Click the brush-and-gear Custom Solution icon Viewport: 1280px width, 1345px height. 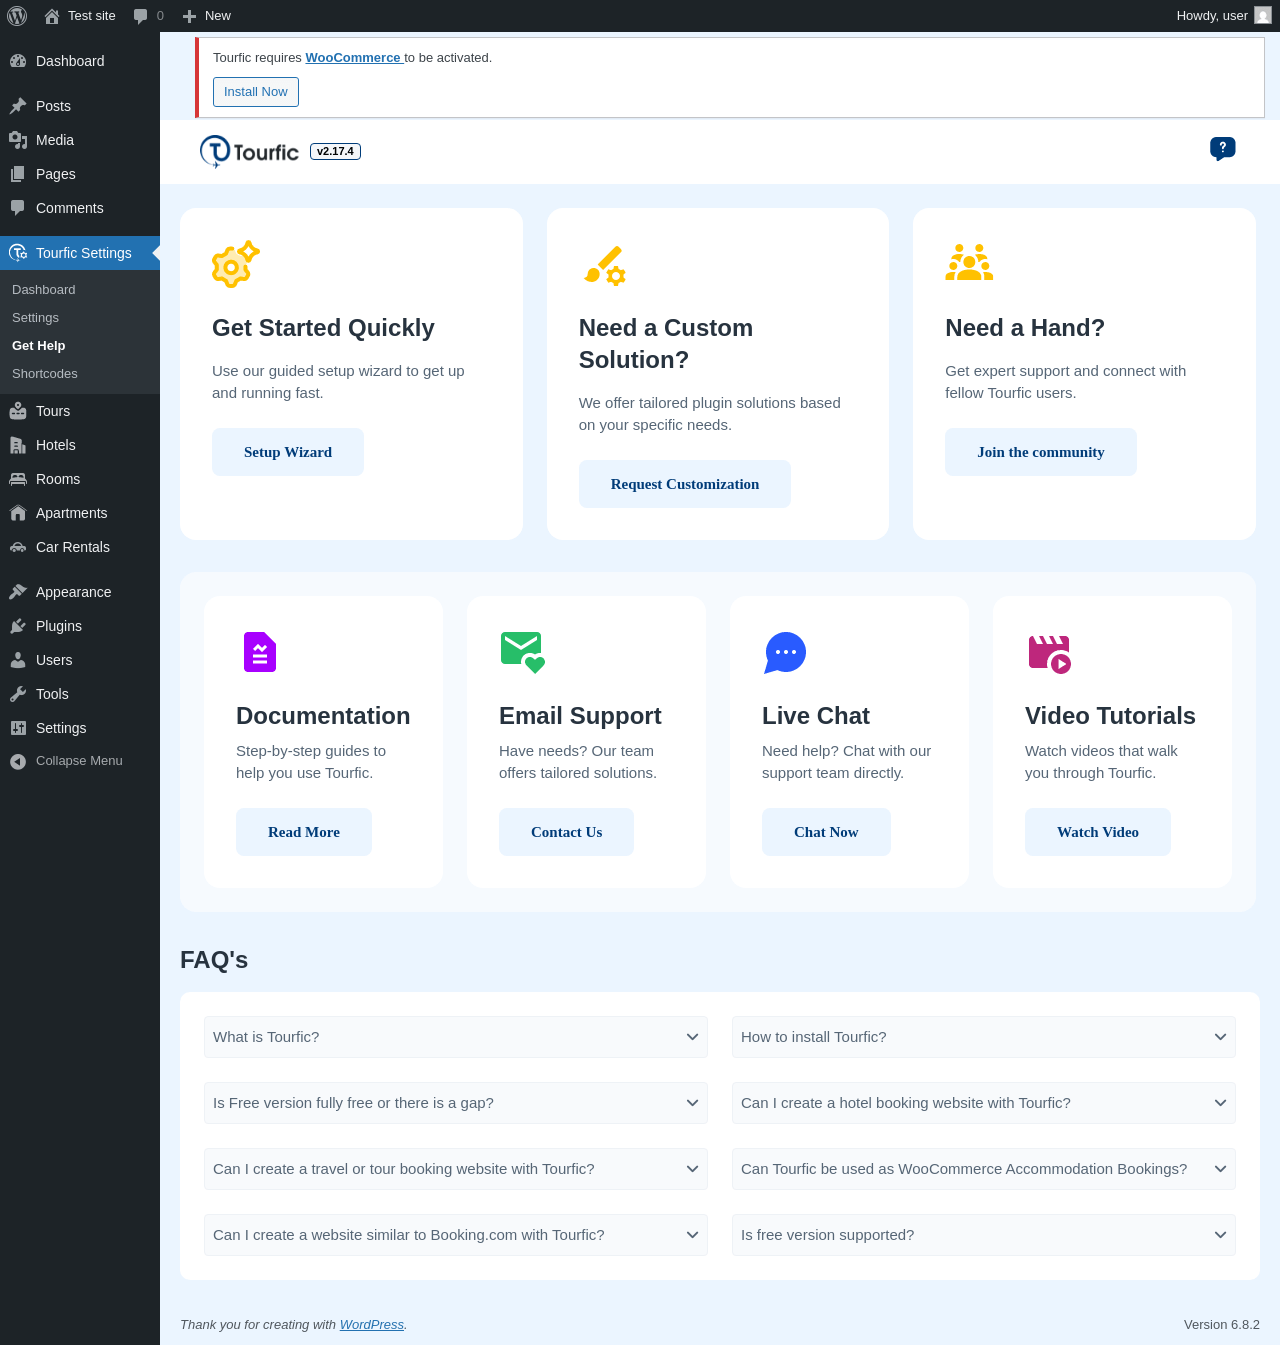pos(604,265)
